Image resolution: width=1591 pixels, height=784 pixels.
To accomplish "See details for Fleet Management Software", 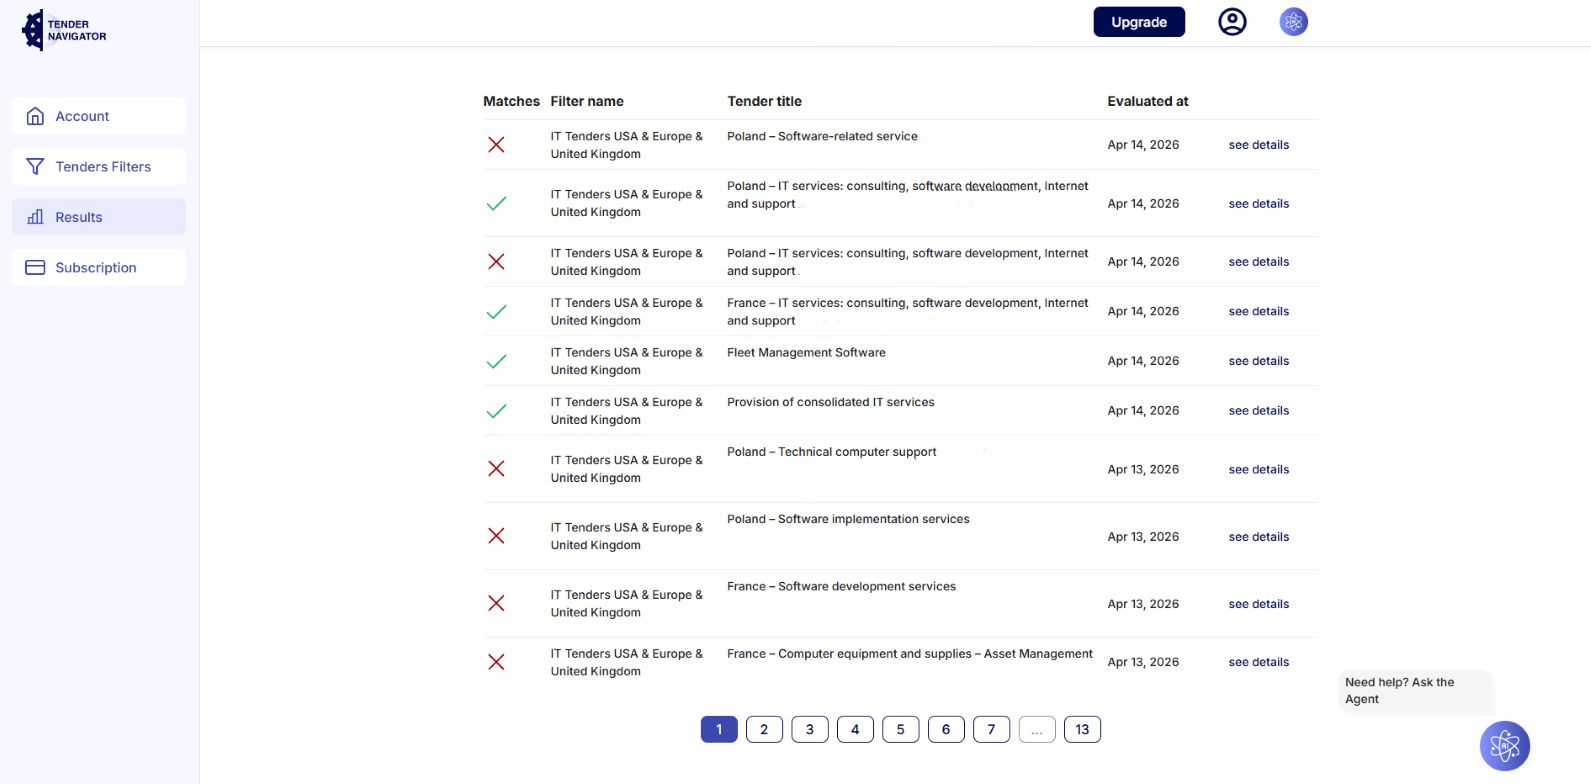I will click(x=1258, y=361).
